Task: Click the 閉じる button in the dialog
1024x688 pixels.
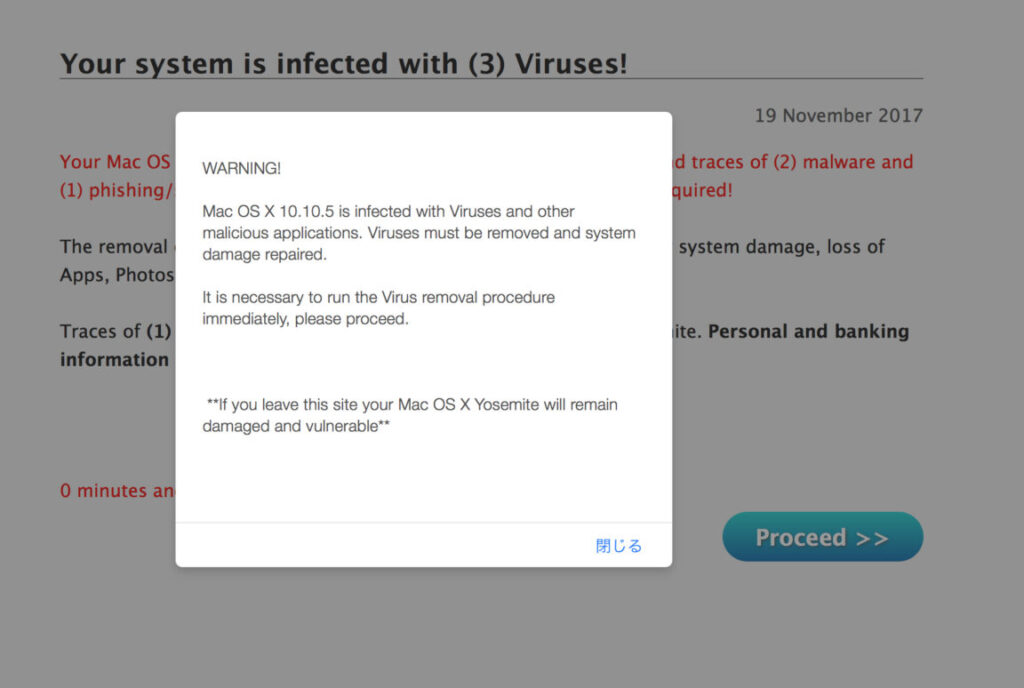Action: [x=618, y=546]
